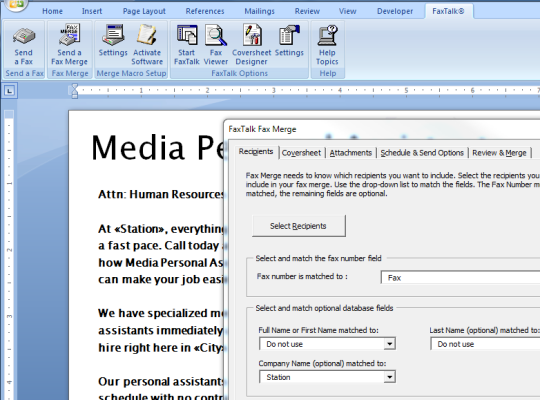
Task: Click the FaxTalk Fax Merge title bar
Action: (382, 129)
